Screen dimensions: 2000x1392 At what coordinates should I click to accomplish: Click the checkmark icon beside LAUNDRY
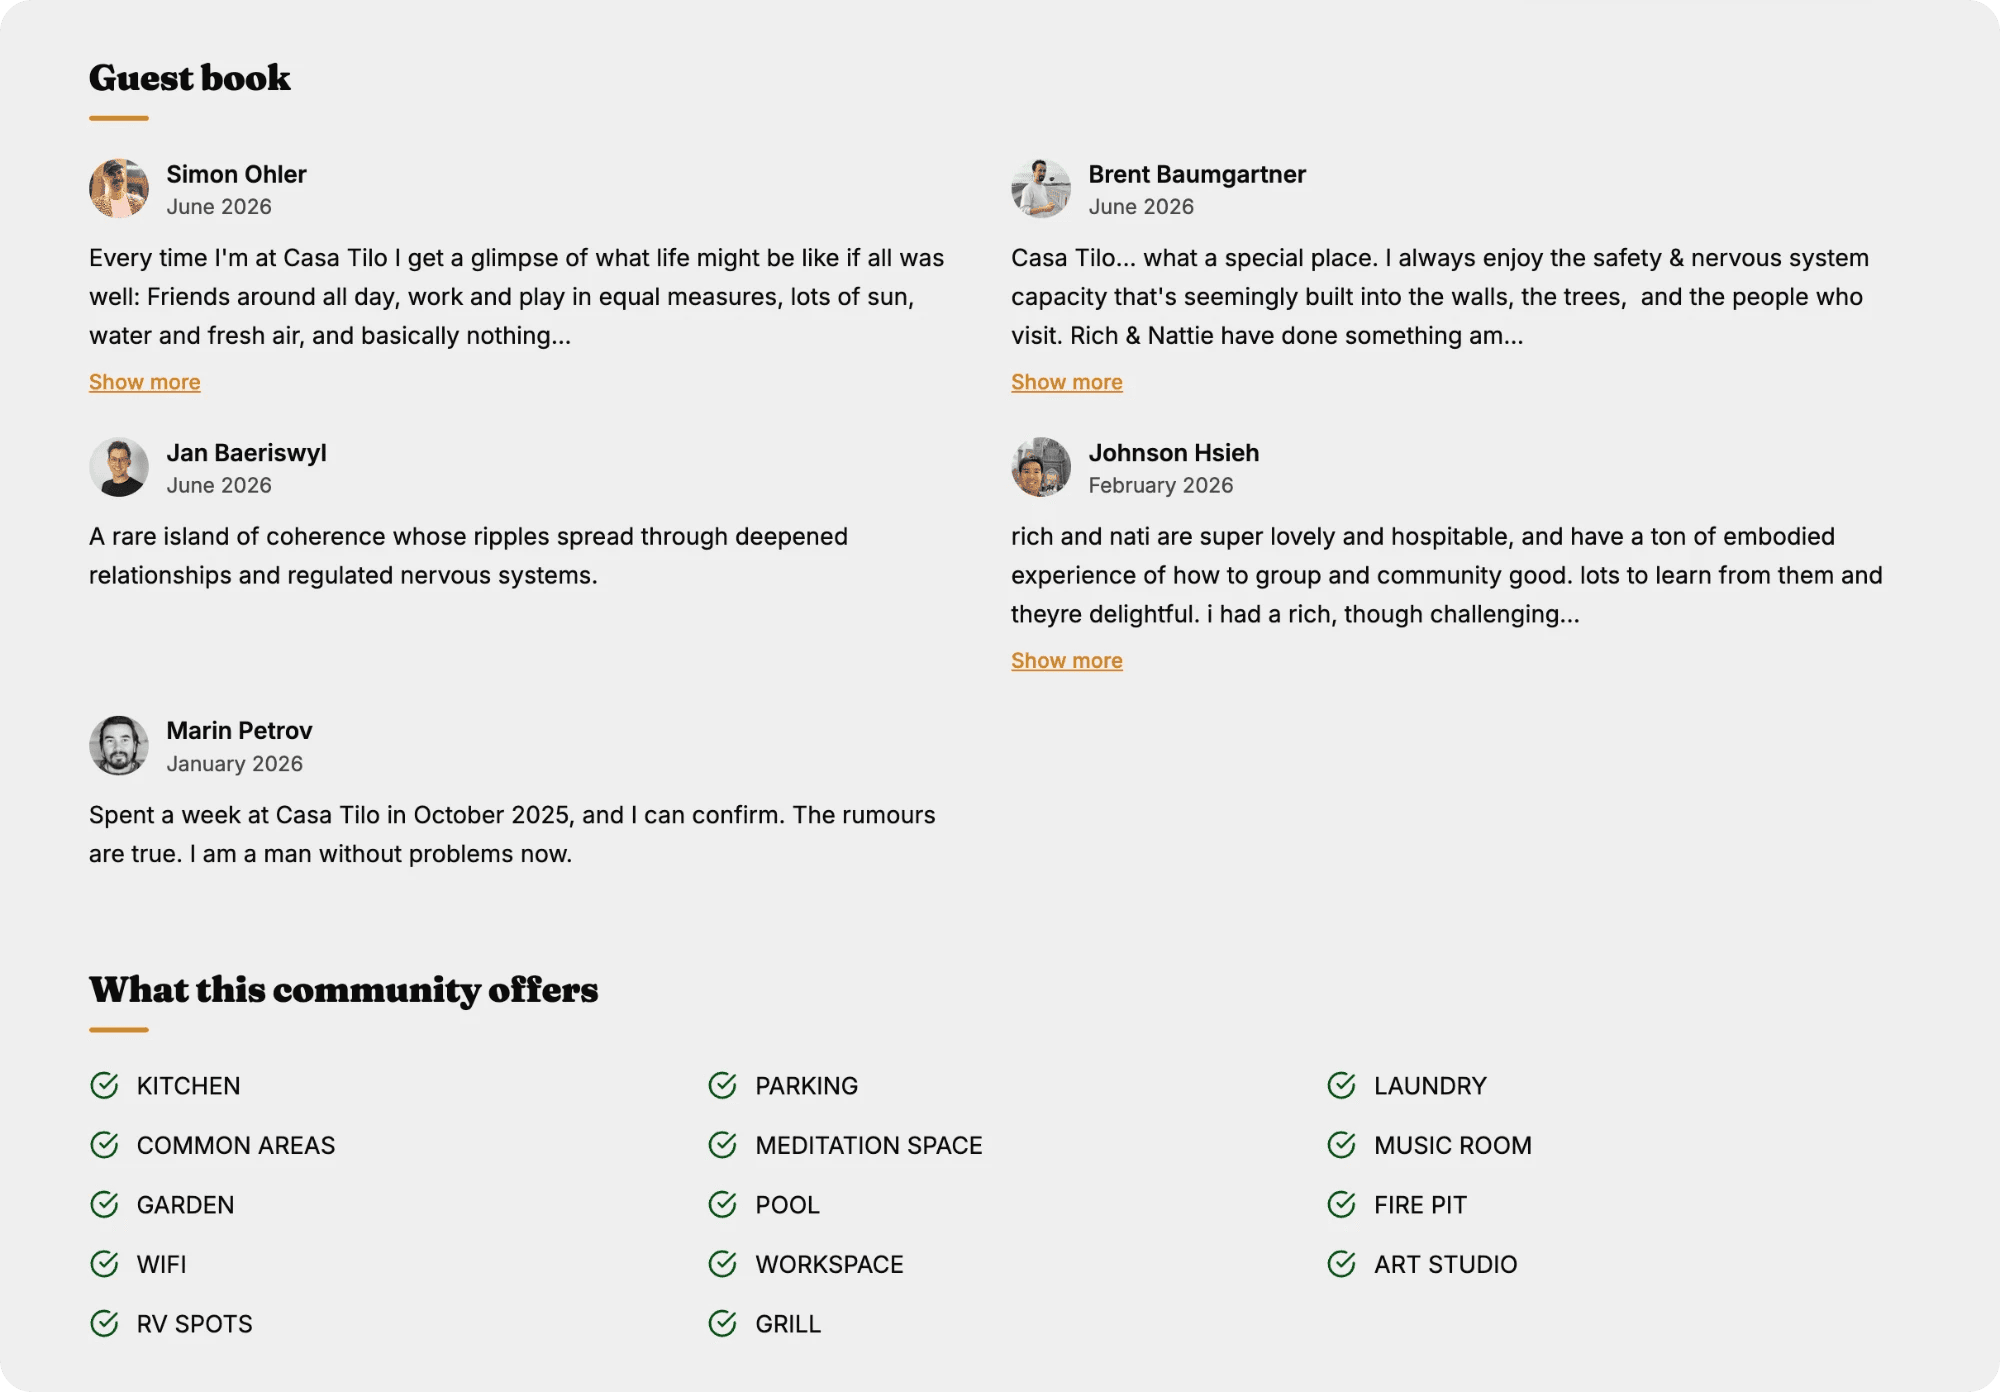pyautogui.click(x=1341, y=1085)
